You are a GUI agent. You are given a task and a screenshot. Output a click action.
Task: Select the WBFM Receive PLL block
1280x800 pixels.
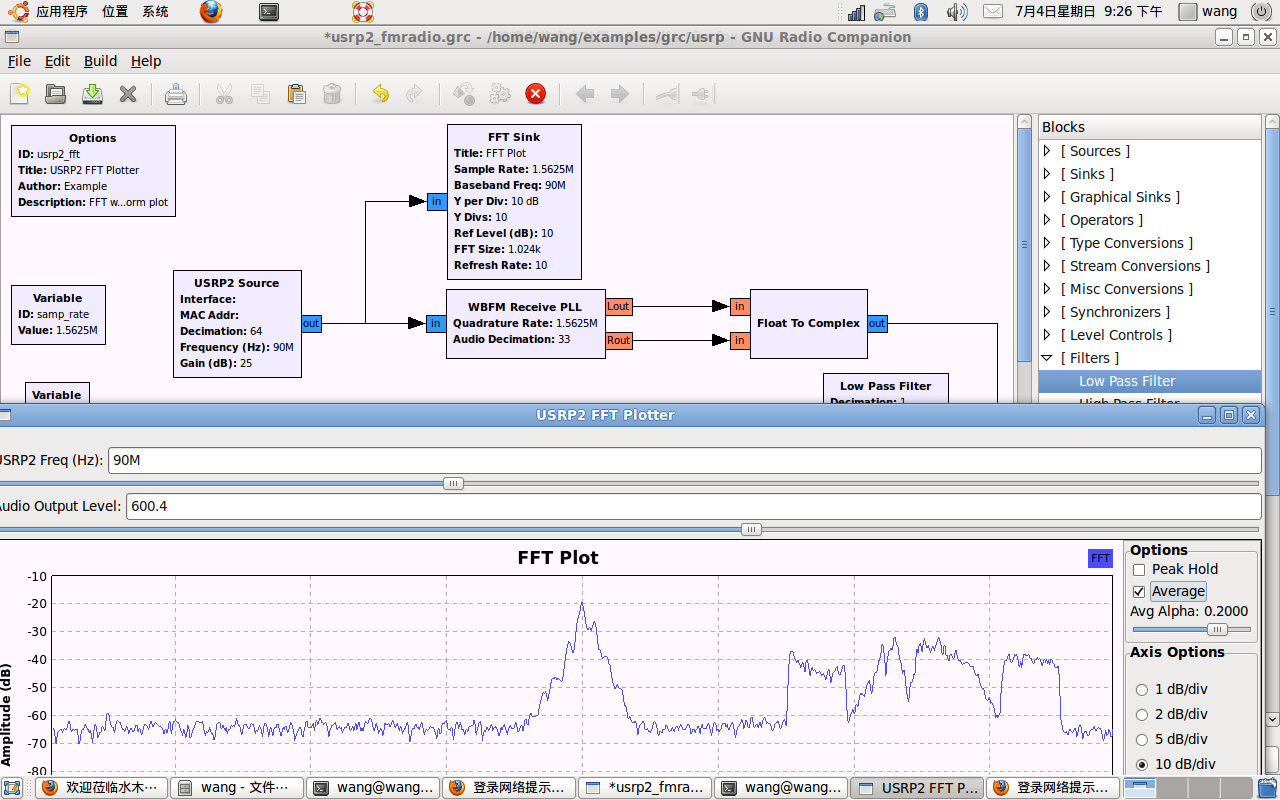point(525,323)
